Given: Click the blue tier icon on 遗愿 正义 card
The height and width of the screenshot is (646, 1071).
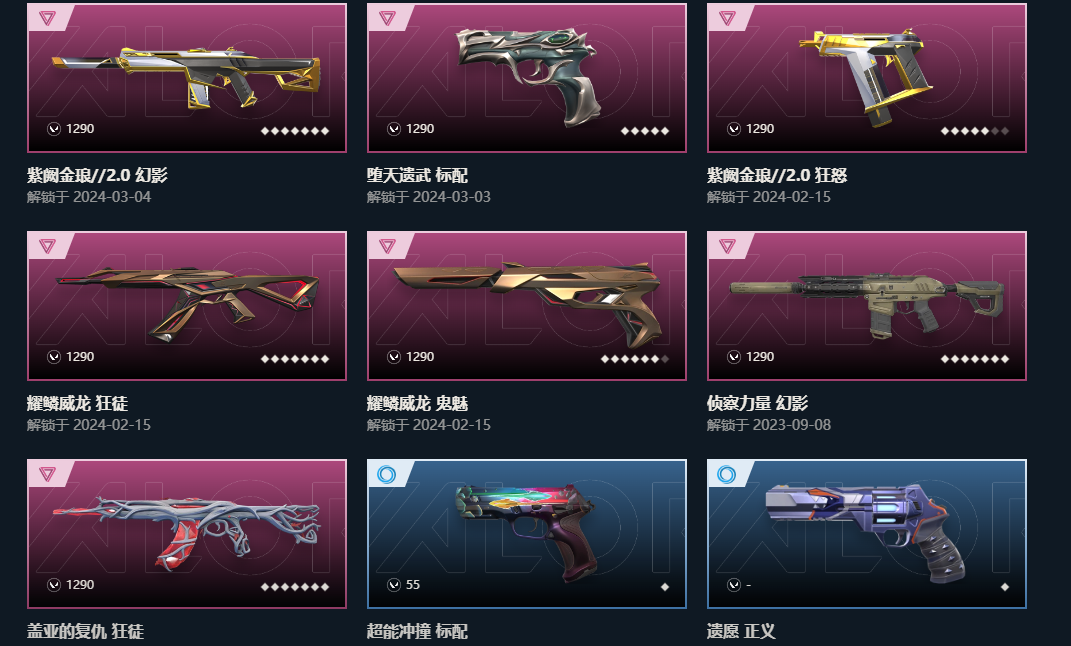Looking at the screenshot, I should coord(727,474).
